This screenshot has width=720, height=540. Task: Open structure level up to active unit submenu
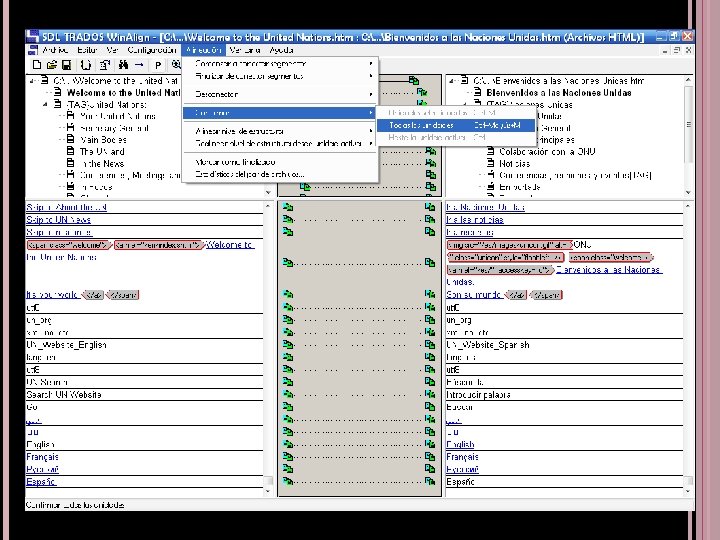pyautogui.click(x=281, y=143)
